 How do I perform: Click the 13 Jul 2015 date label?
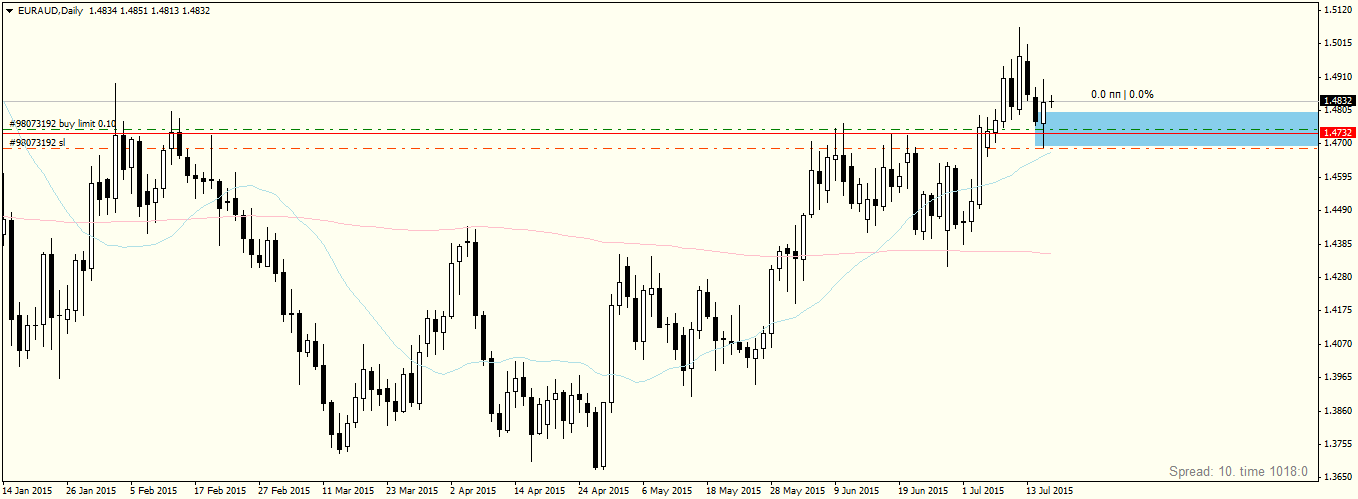click(1049, 491)
